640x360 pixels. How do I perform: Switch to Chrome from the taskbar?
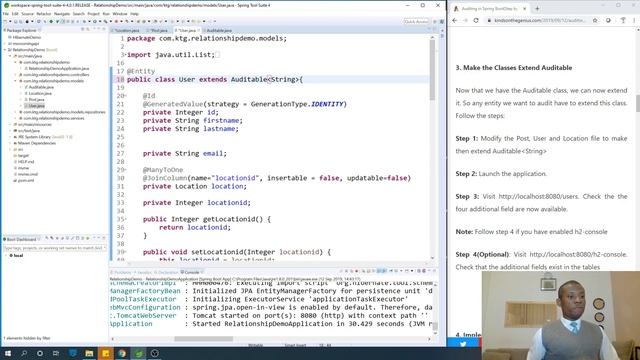[x=122, y=353]
